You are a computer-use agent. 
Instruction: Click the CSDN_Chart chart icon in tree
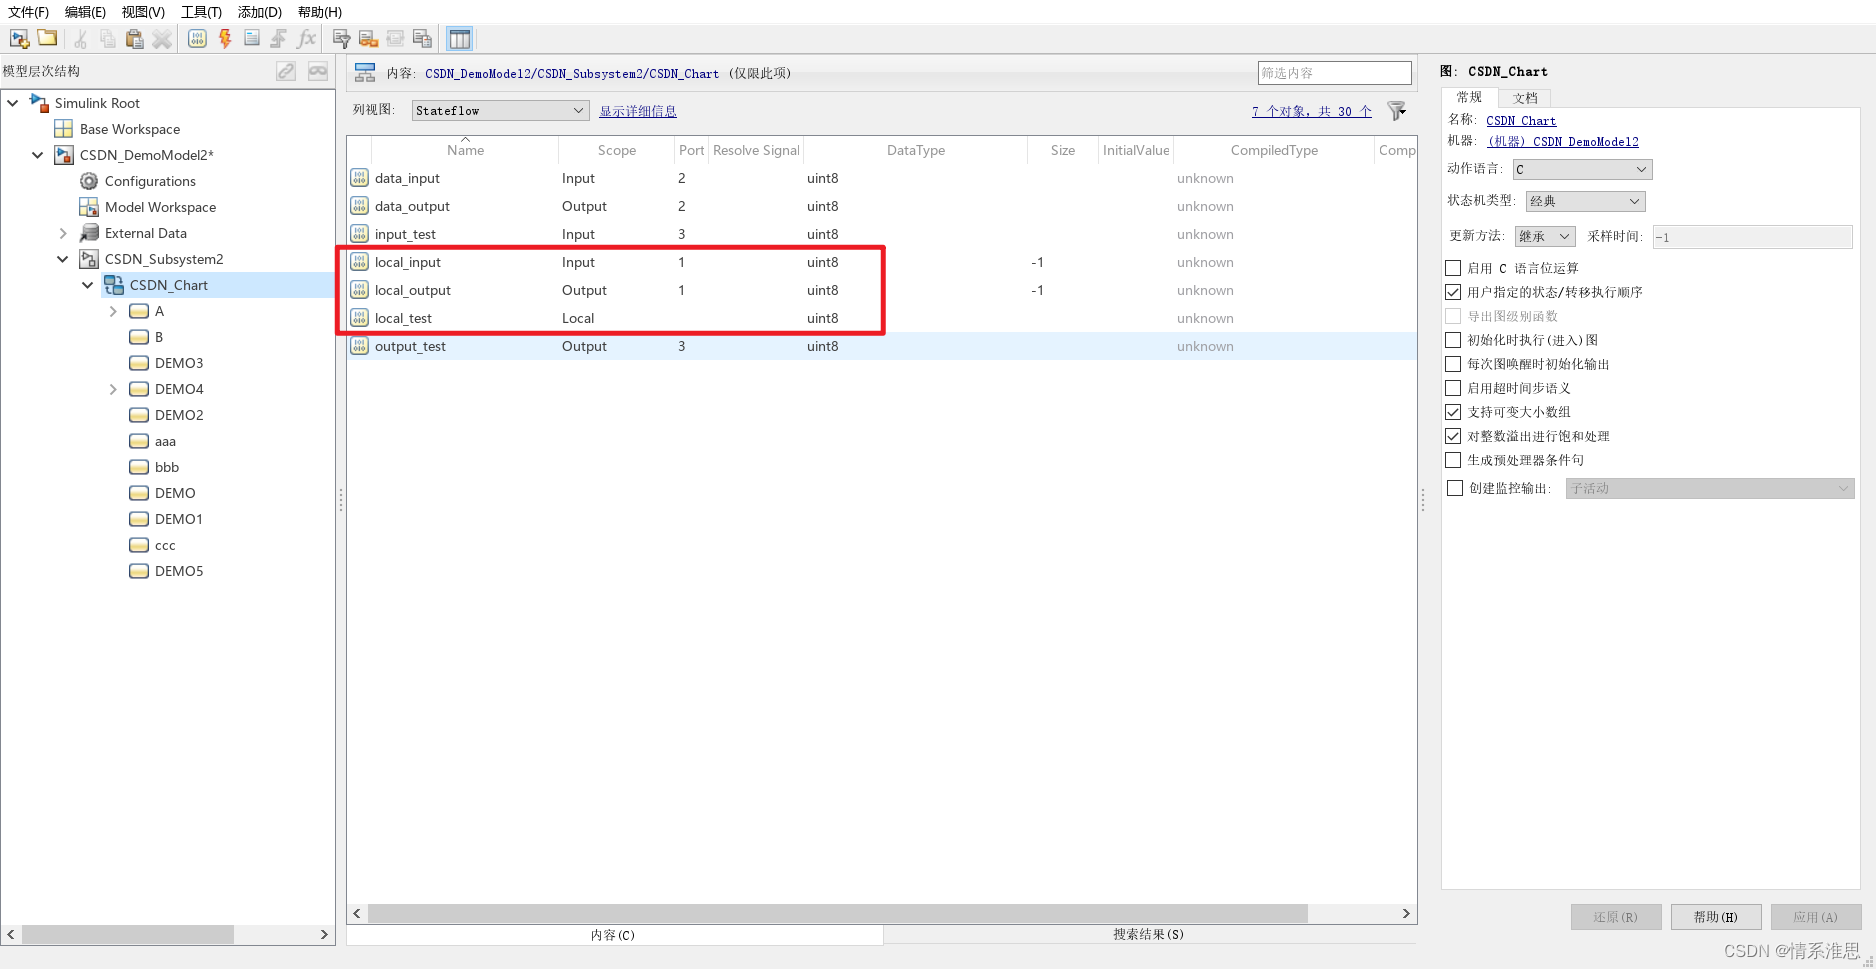114,285
